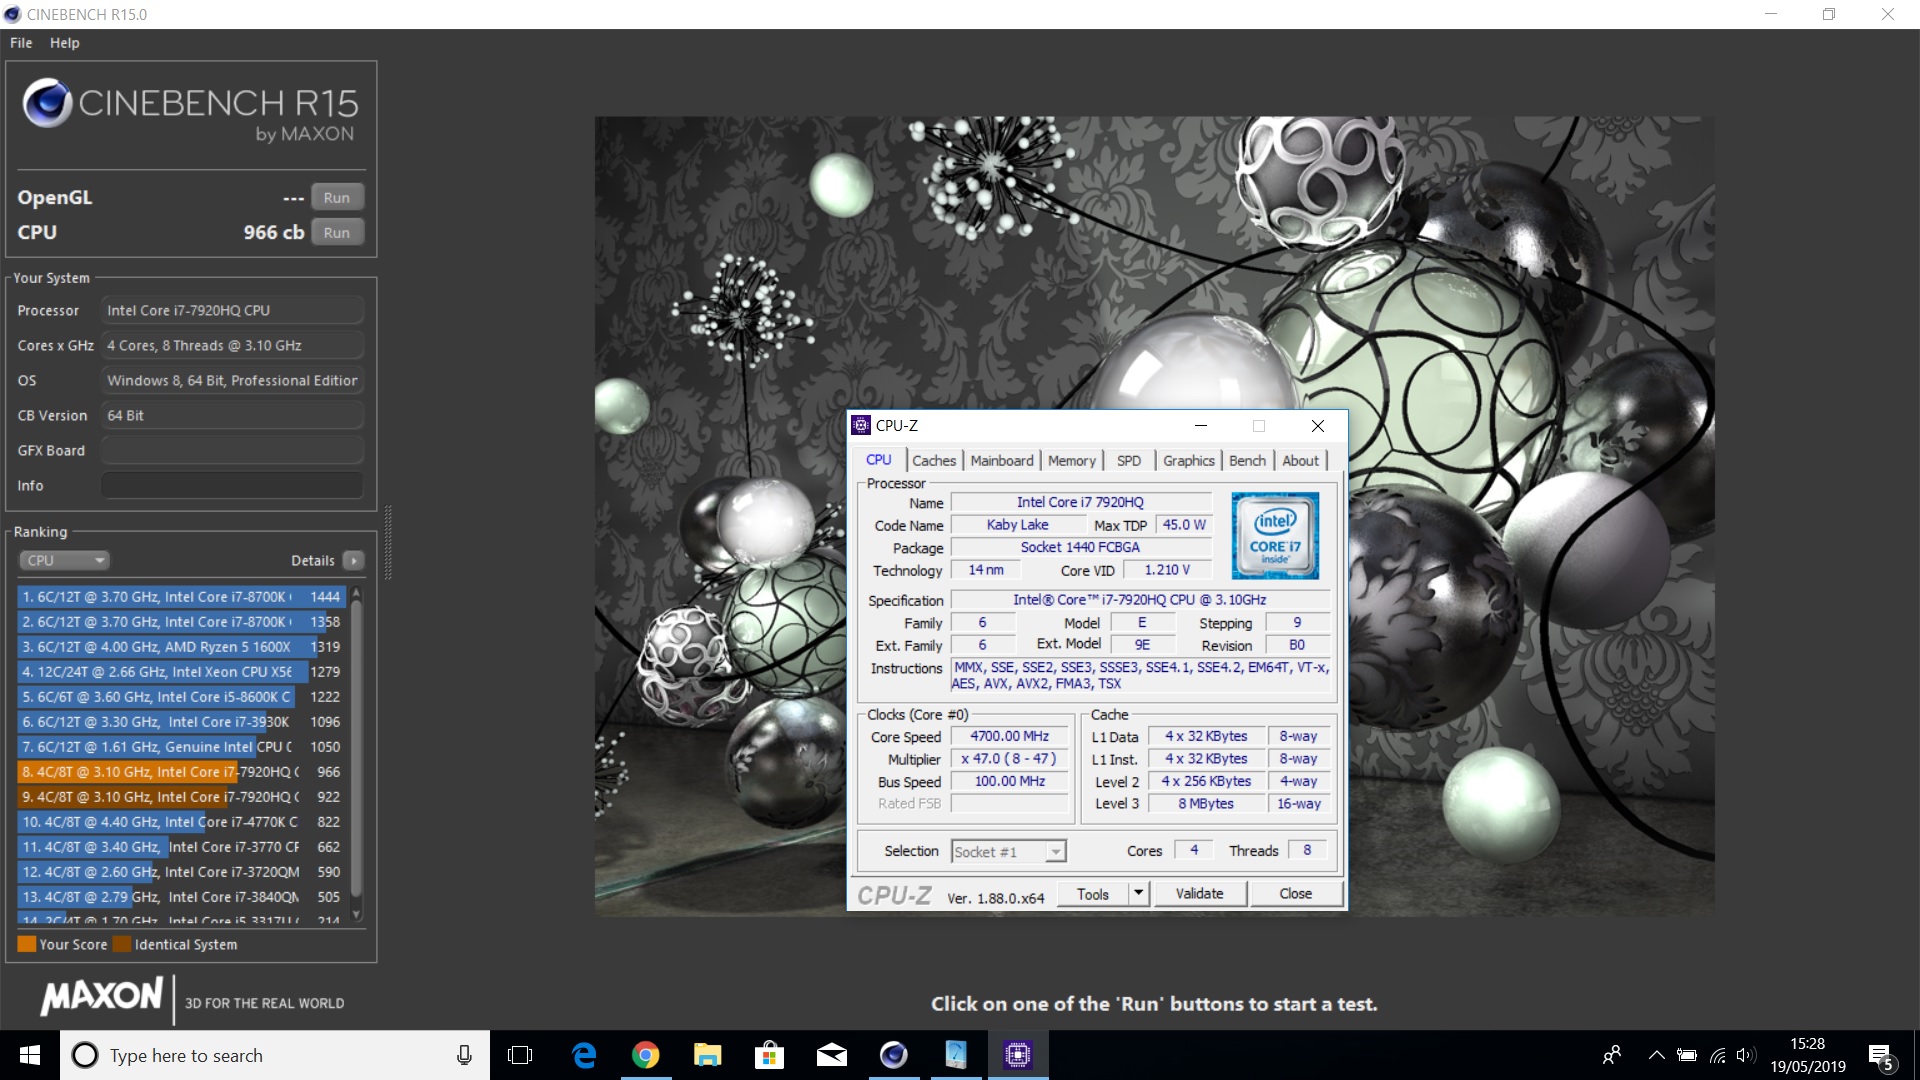Run the OpenGL benchmark
The height and width of the screenshot is (1080, 1920).
337,198
